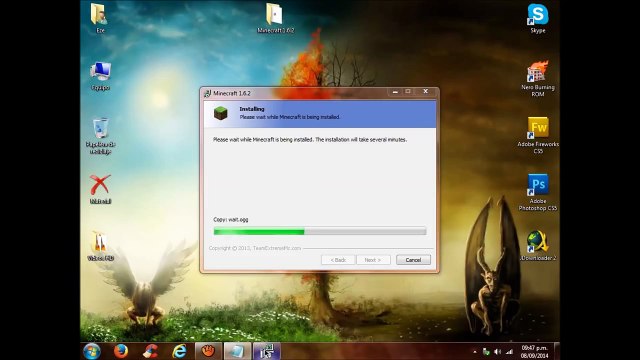The image size is (640, 360).
Task: Launch Skype from the desktop shortcut
Action: coord(538,18)
